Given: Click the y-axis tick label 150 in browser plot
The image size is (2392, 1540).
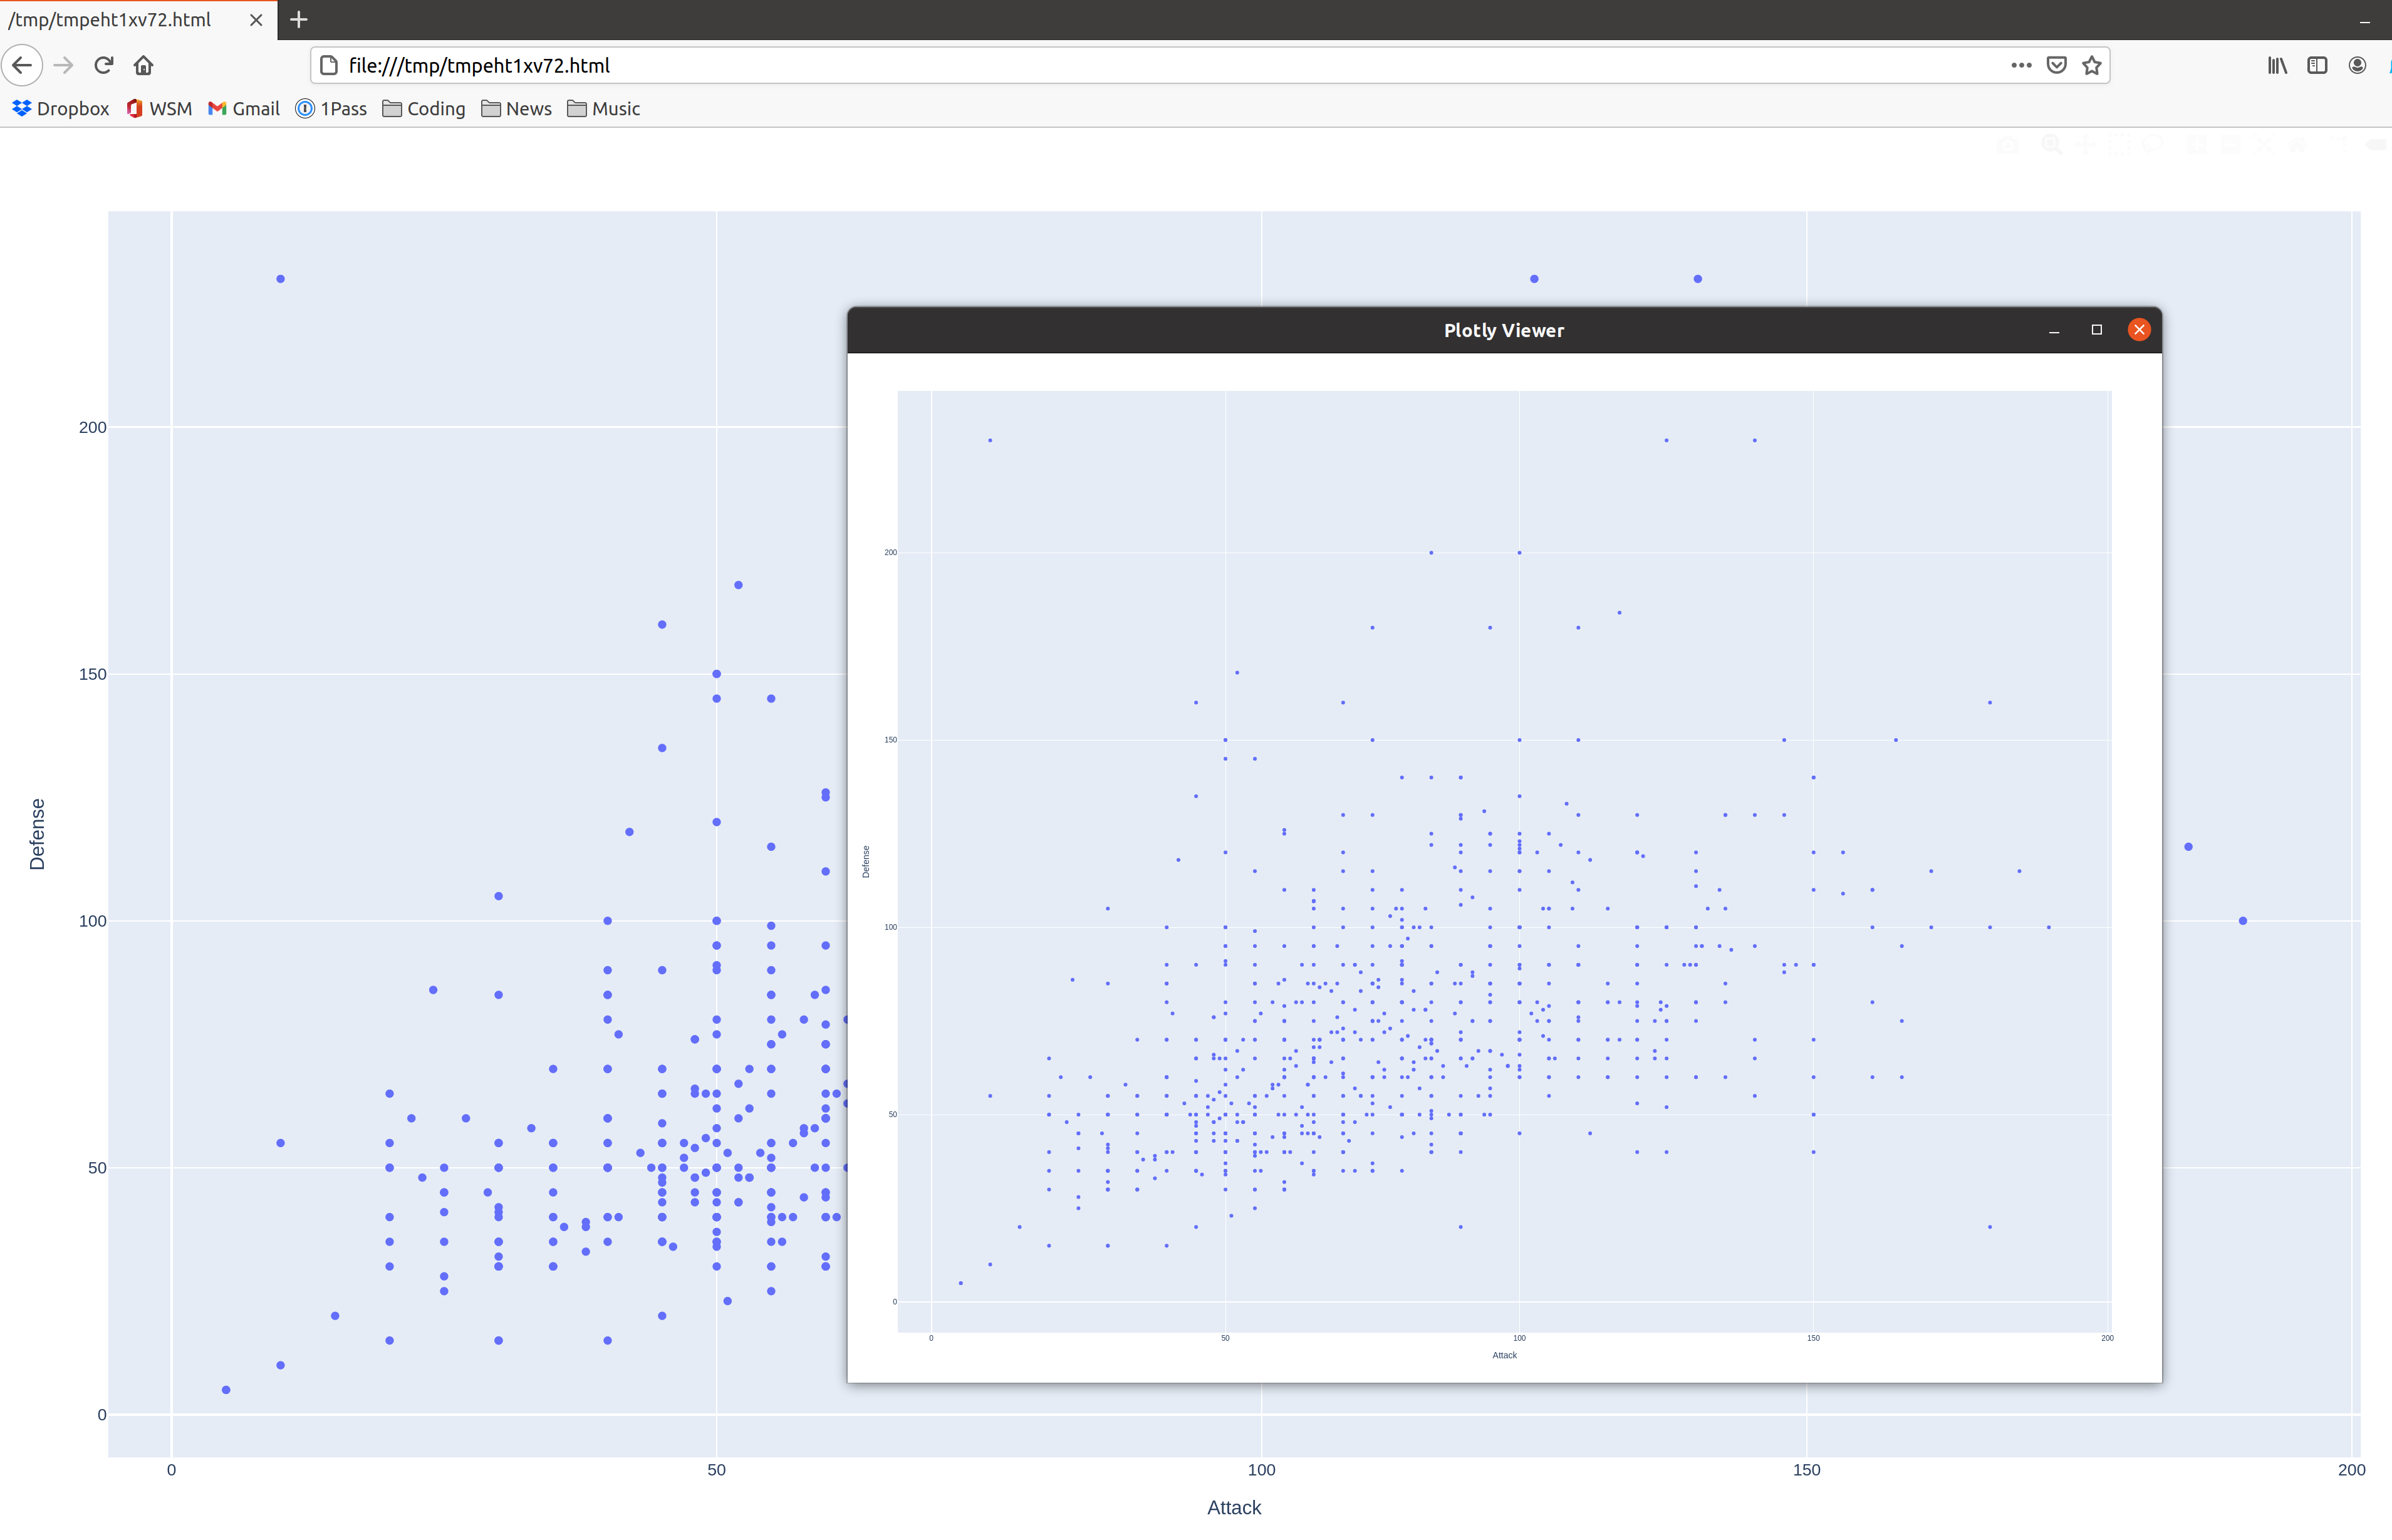Looking at the screenshot, I should pos(92,674).
